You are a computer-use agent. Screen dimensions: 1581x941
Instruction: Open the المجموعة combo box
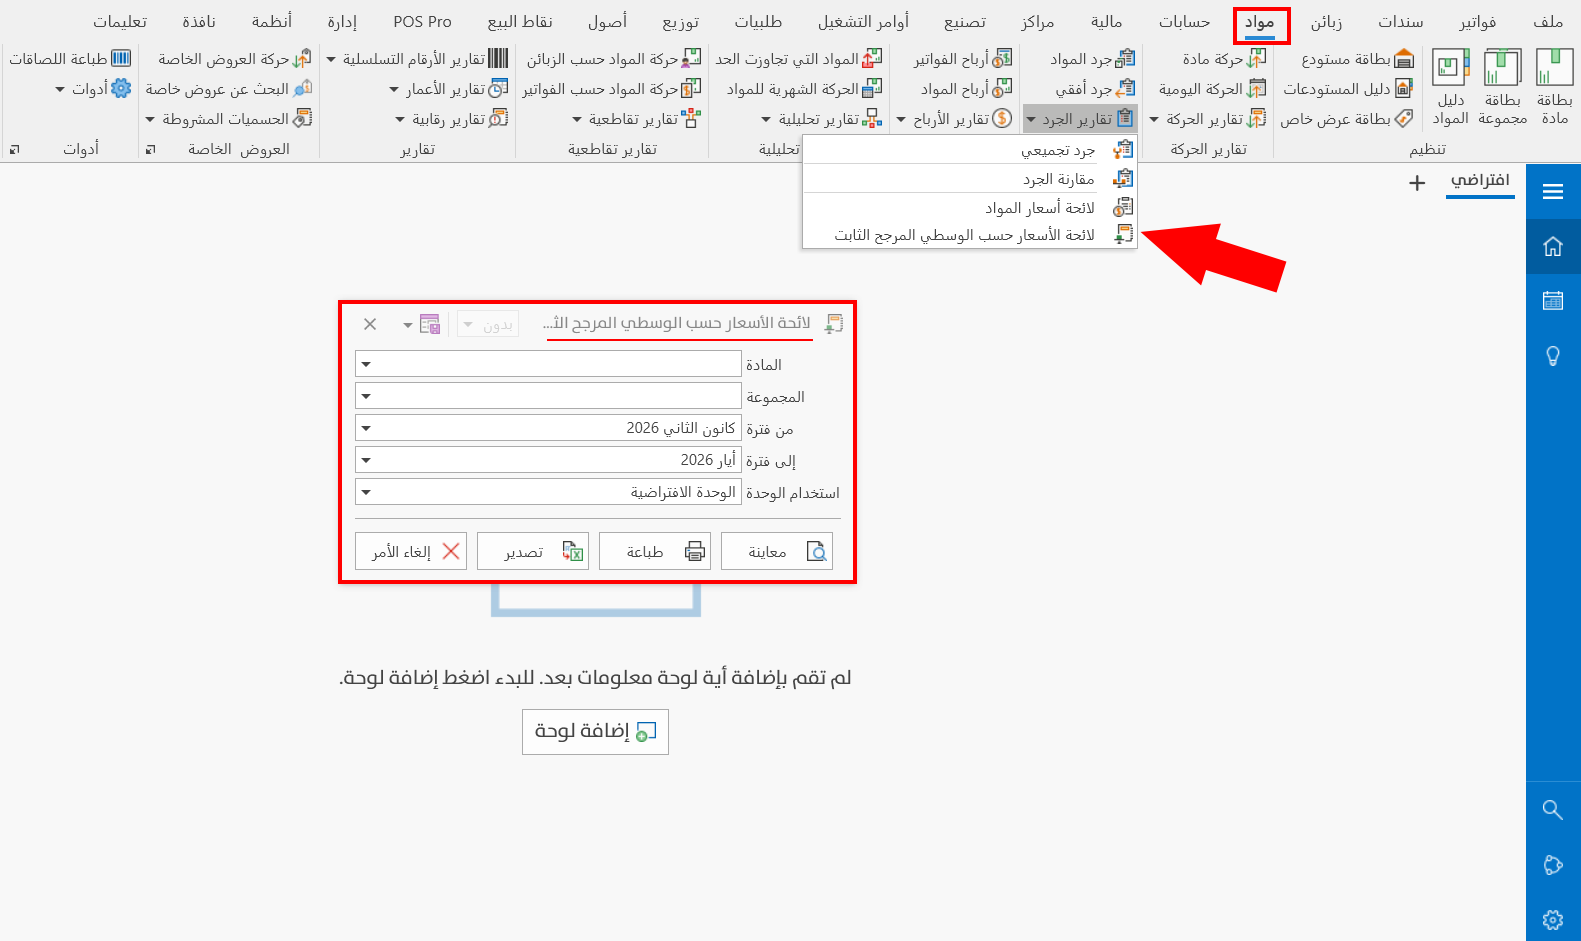point(548,396)
